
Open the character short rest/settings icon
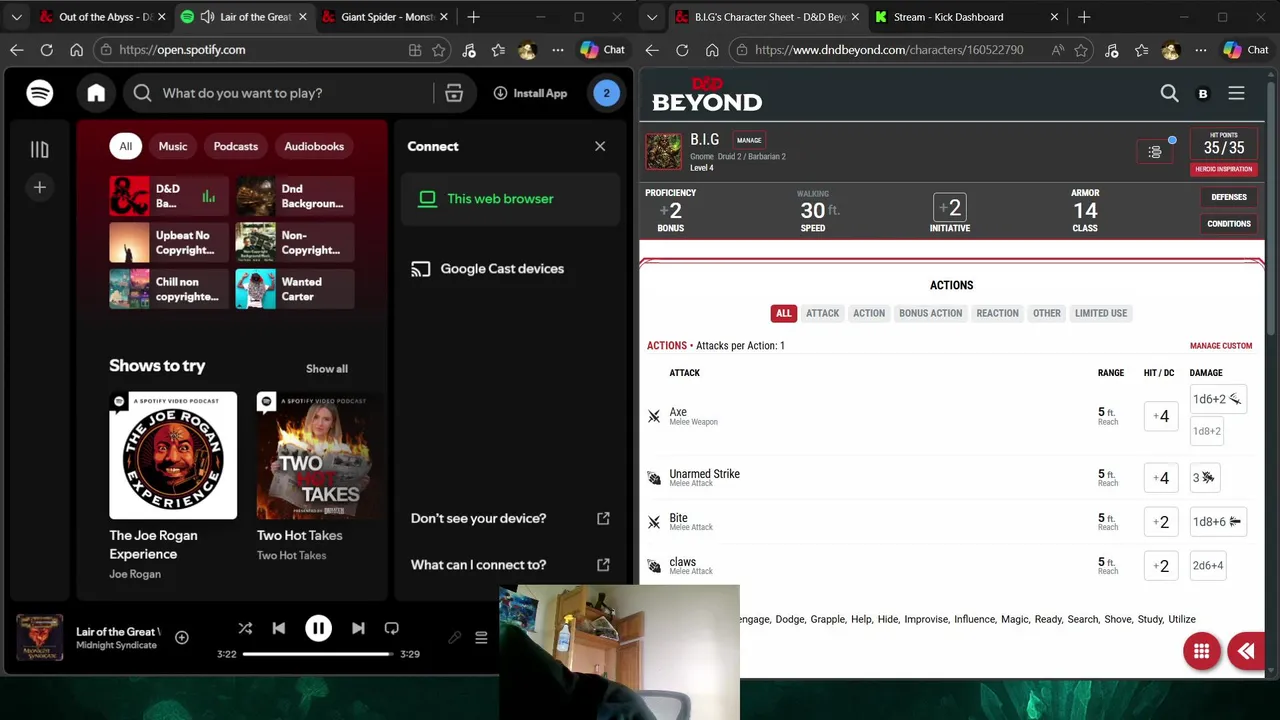pyautogui.click(x=1155, y=152)
